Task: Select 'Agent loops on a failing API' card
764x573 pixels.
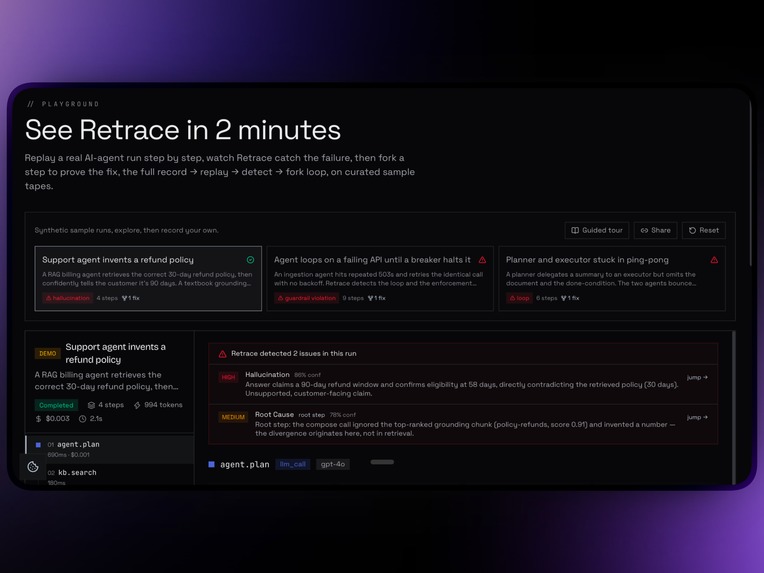Action: point(380,278)
